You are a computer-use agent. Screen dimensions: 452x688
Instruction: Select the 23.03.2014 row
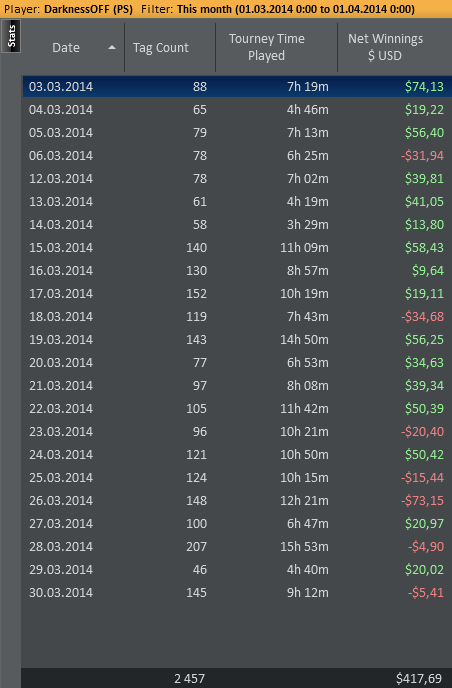237,431
